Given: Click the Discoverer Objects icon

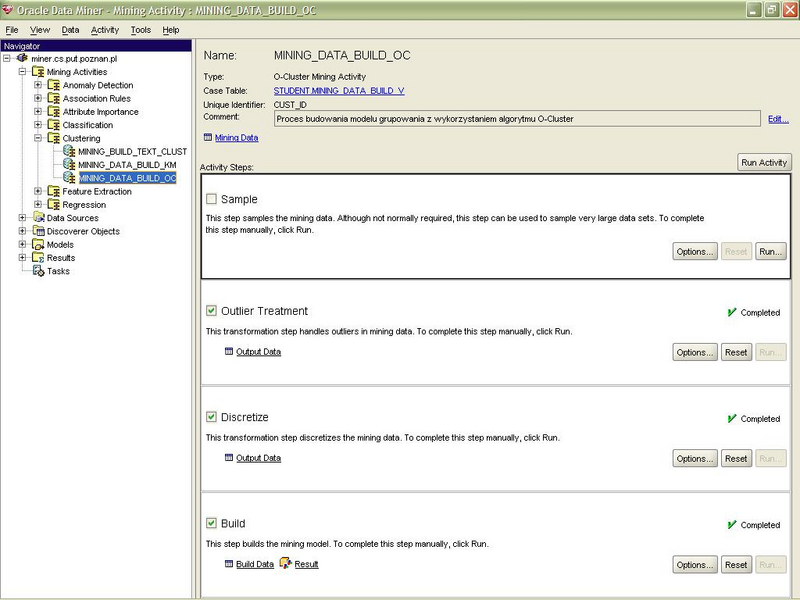Looking at the screenshot, I should point(38,231).
